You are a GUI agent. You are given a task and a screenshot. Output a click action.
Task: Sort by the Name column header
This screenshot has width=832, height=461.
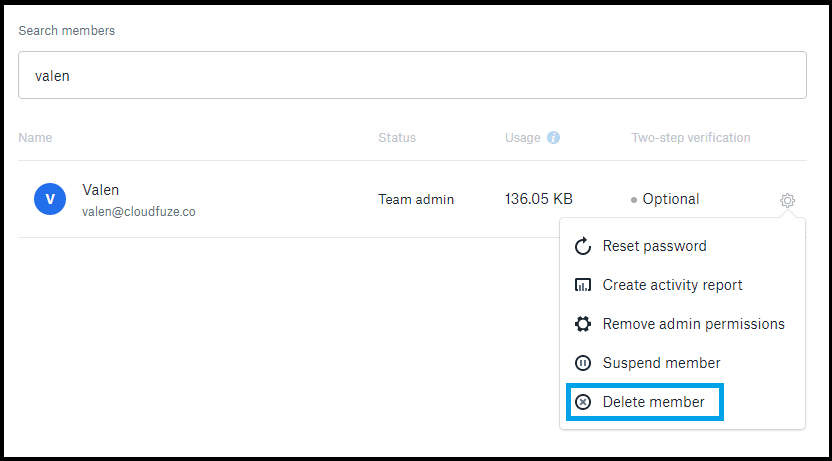point(36,137)
